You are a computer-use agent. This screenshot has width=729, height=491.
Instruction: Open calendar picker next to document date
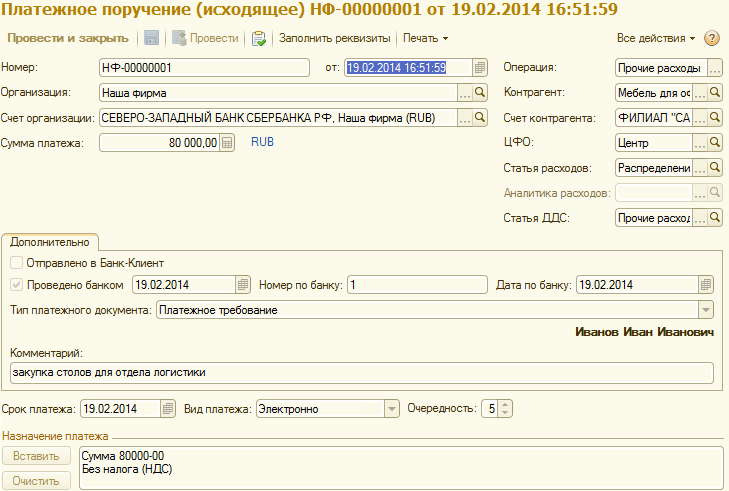[480, 68]
